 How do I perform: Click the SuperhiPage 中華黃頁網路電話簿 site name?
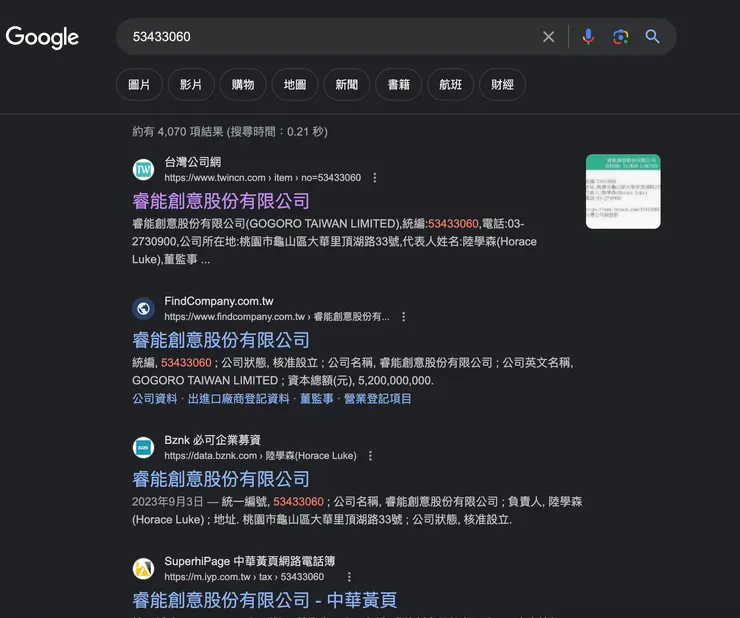[250, 561]
